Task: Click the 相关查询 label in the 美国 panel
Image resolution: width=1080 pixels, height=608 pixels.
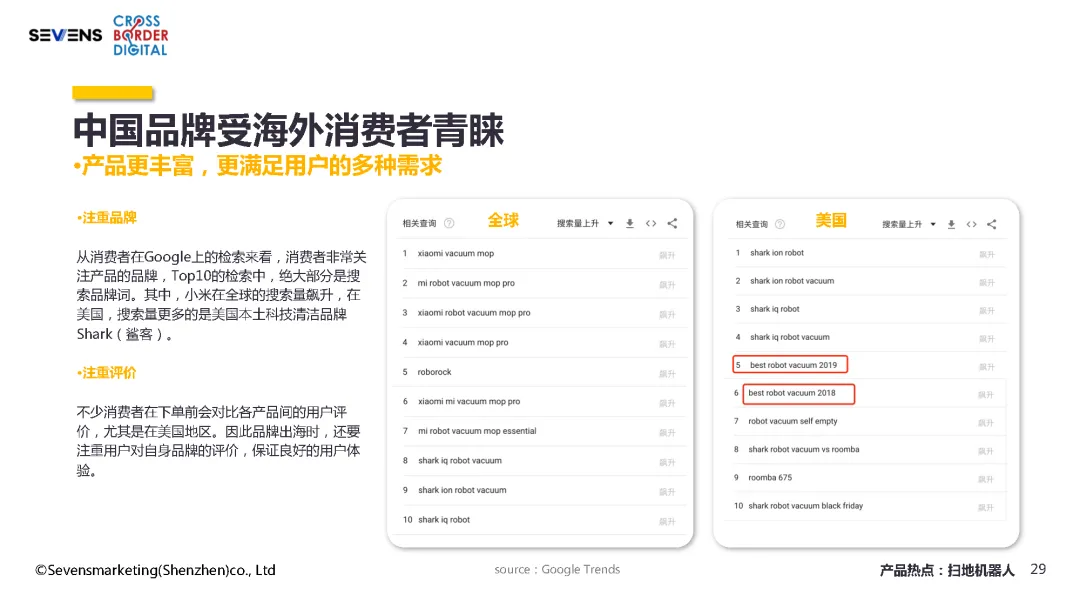Action: [751, 224]
